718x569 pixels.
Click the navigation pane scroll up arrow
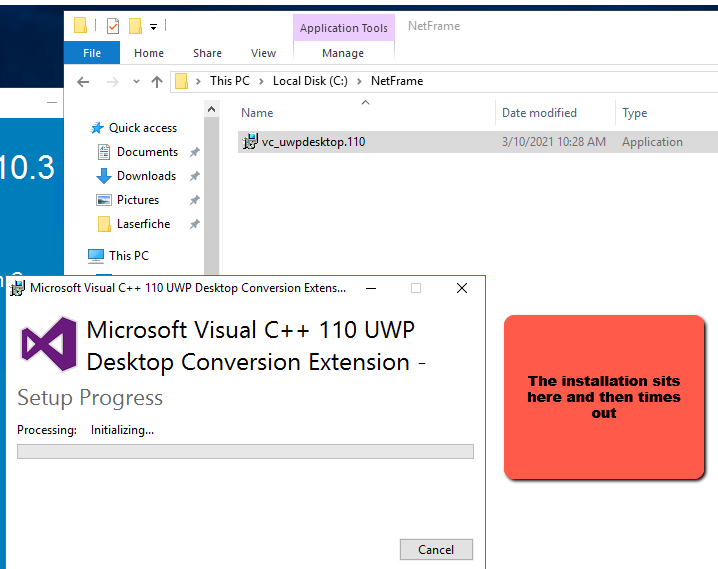[211, 109]
